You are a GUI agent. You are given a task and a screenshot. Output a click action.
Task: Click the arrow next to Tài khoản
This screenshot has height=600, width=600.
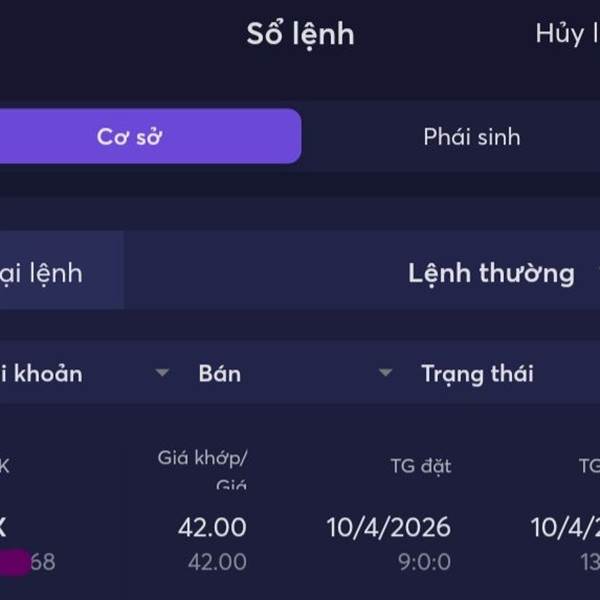162,374
